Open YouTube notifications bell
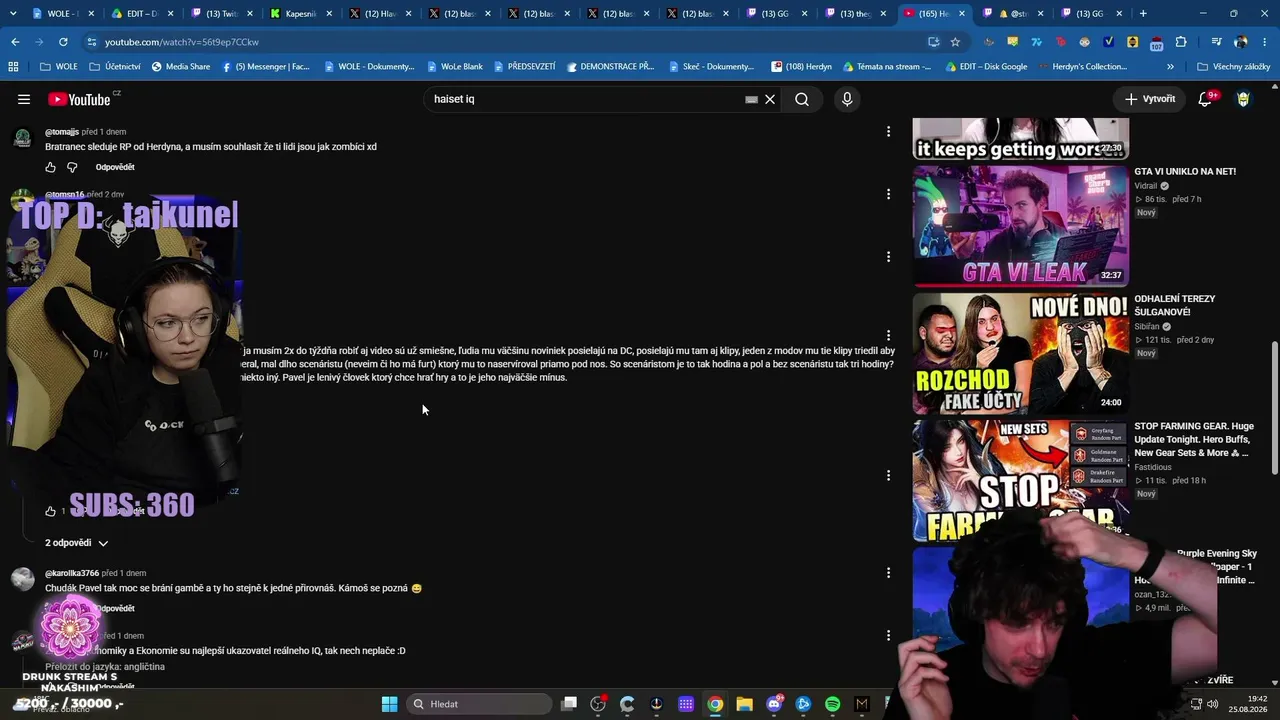The height and width of the screenshot is (720, 1280). (1206, 99)
